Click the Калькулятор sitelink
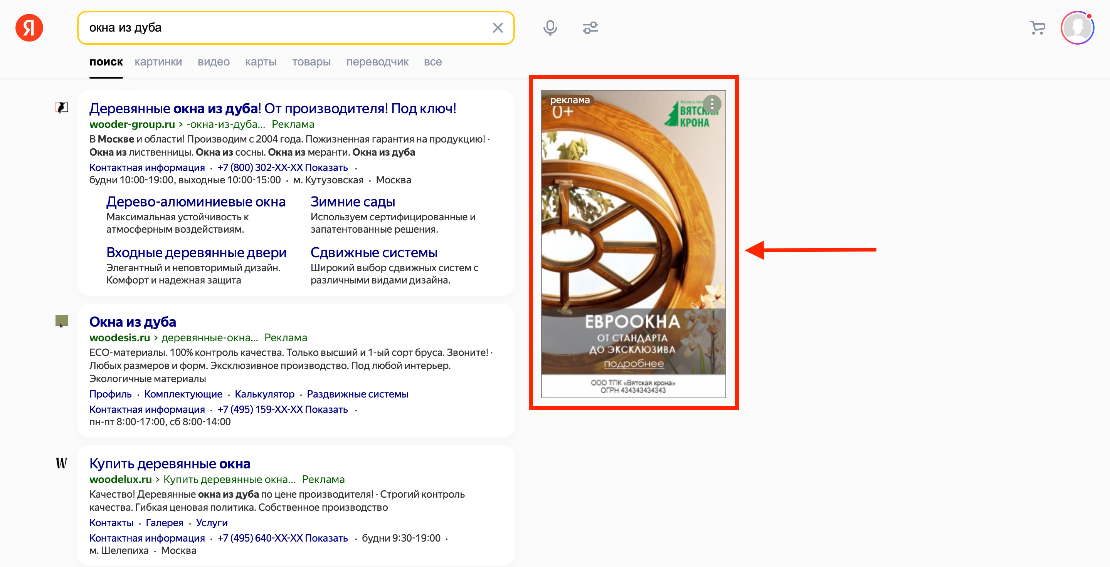 [251, 394]
